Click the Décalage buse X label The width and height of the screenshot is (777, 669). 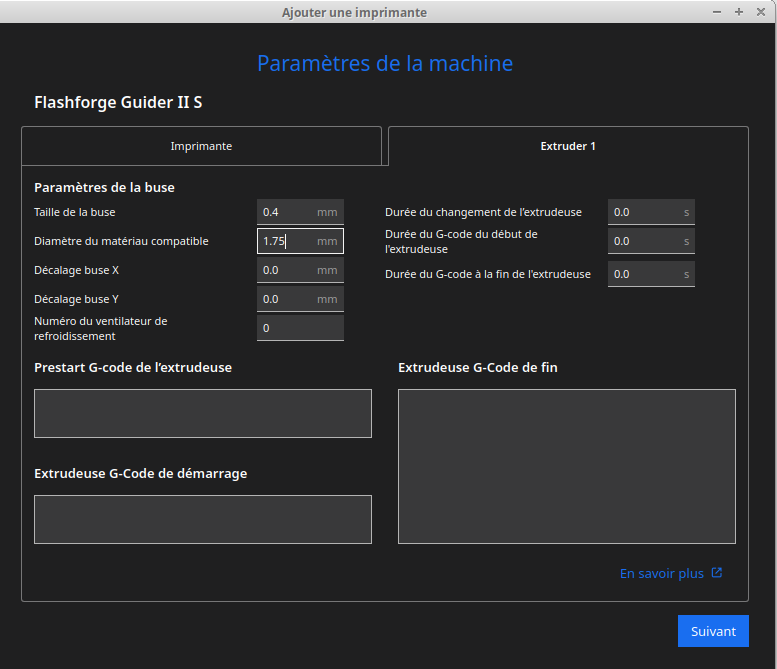coord(76,270)
